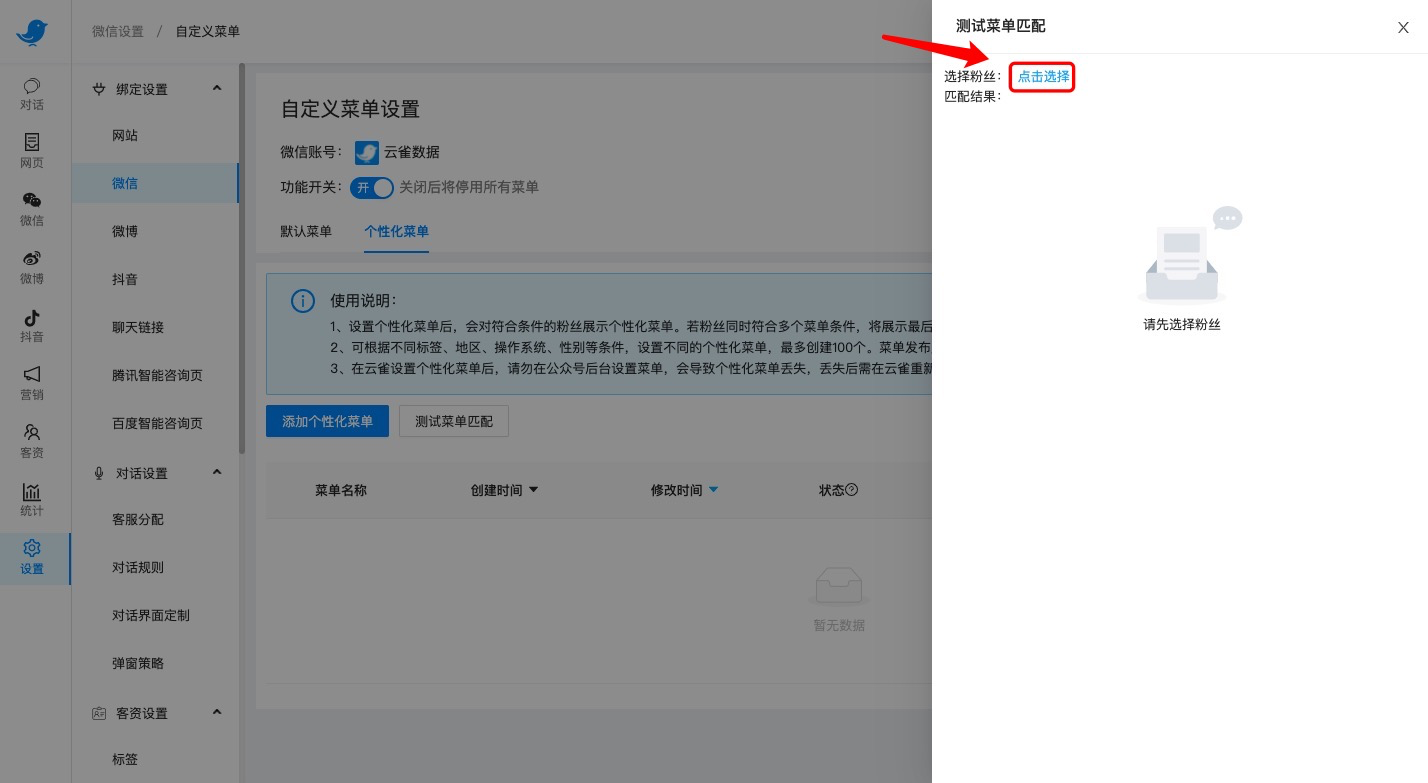Sort by 修改时间 using its arrow
The image size is (1428, 783).
[x=713, y=490]
